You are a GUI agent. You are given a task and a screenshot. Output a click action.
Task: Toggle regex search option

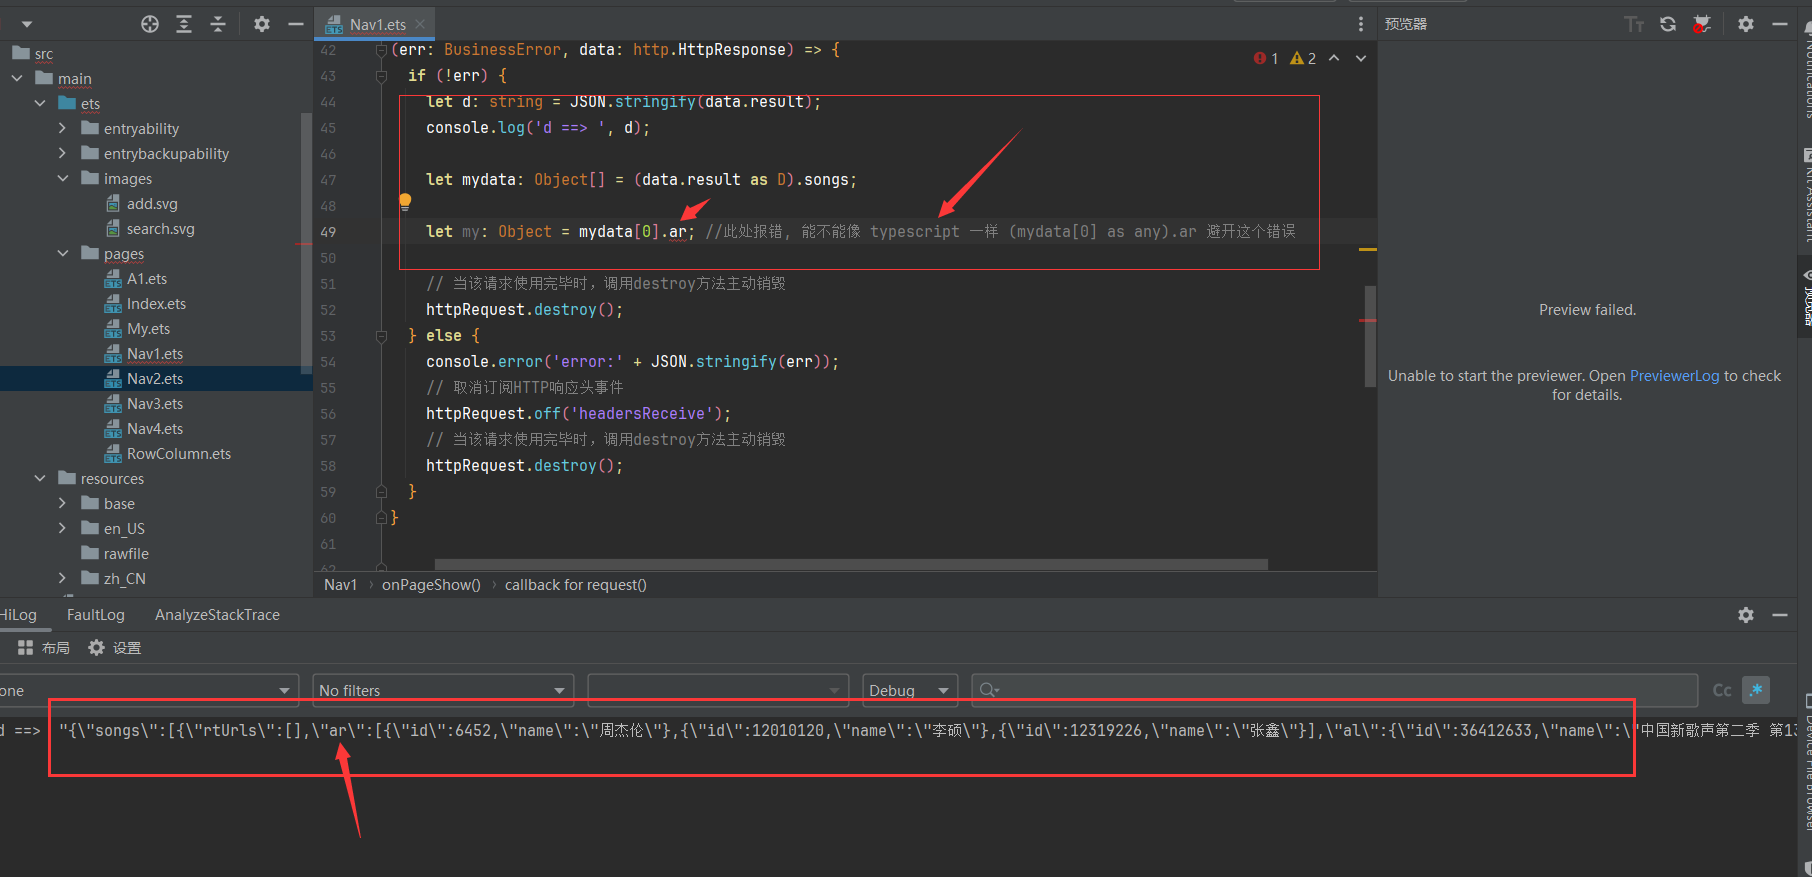click(1756, 690)
